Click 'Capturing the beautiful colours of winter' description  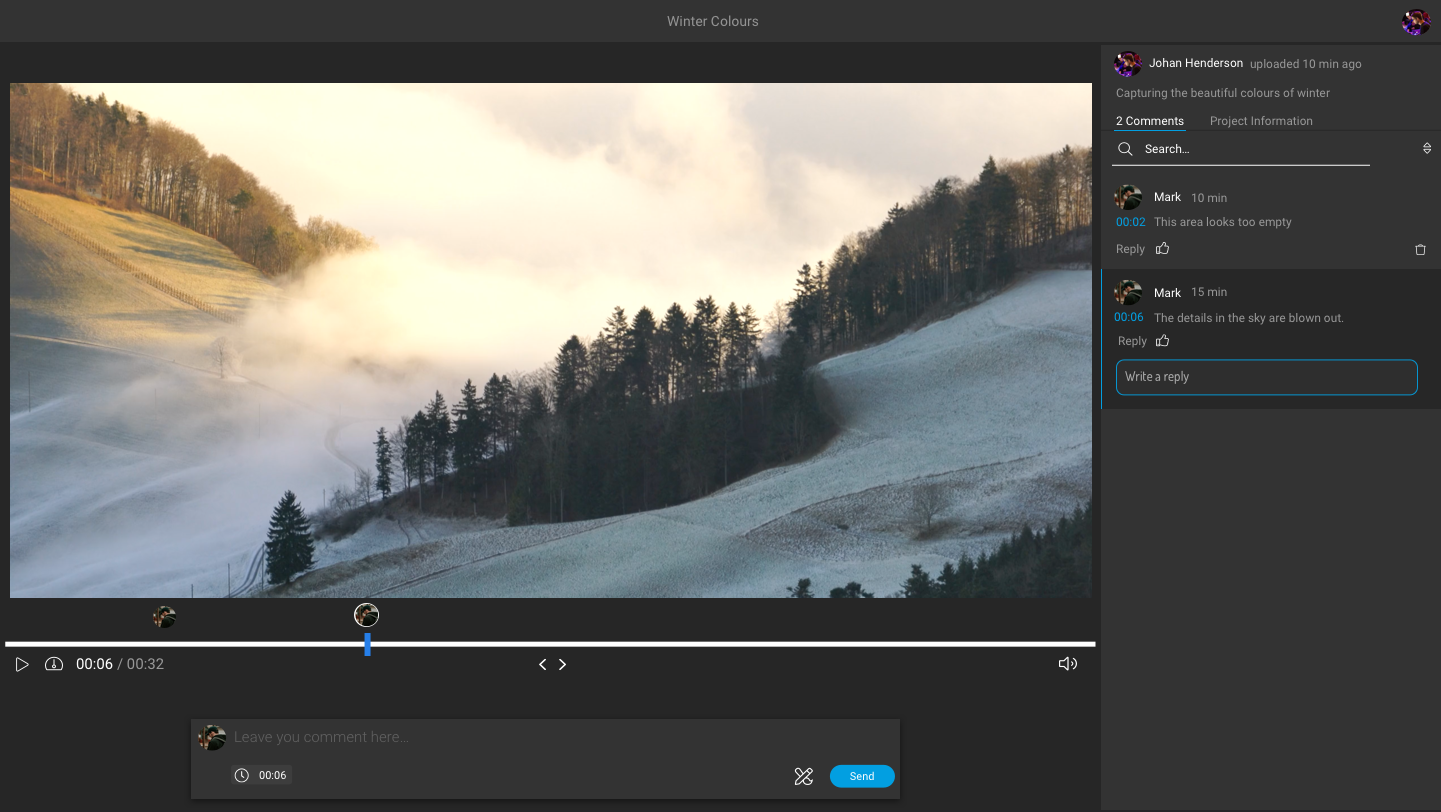click(x=1223, y=93)
